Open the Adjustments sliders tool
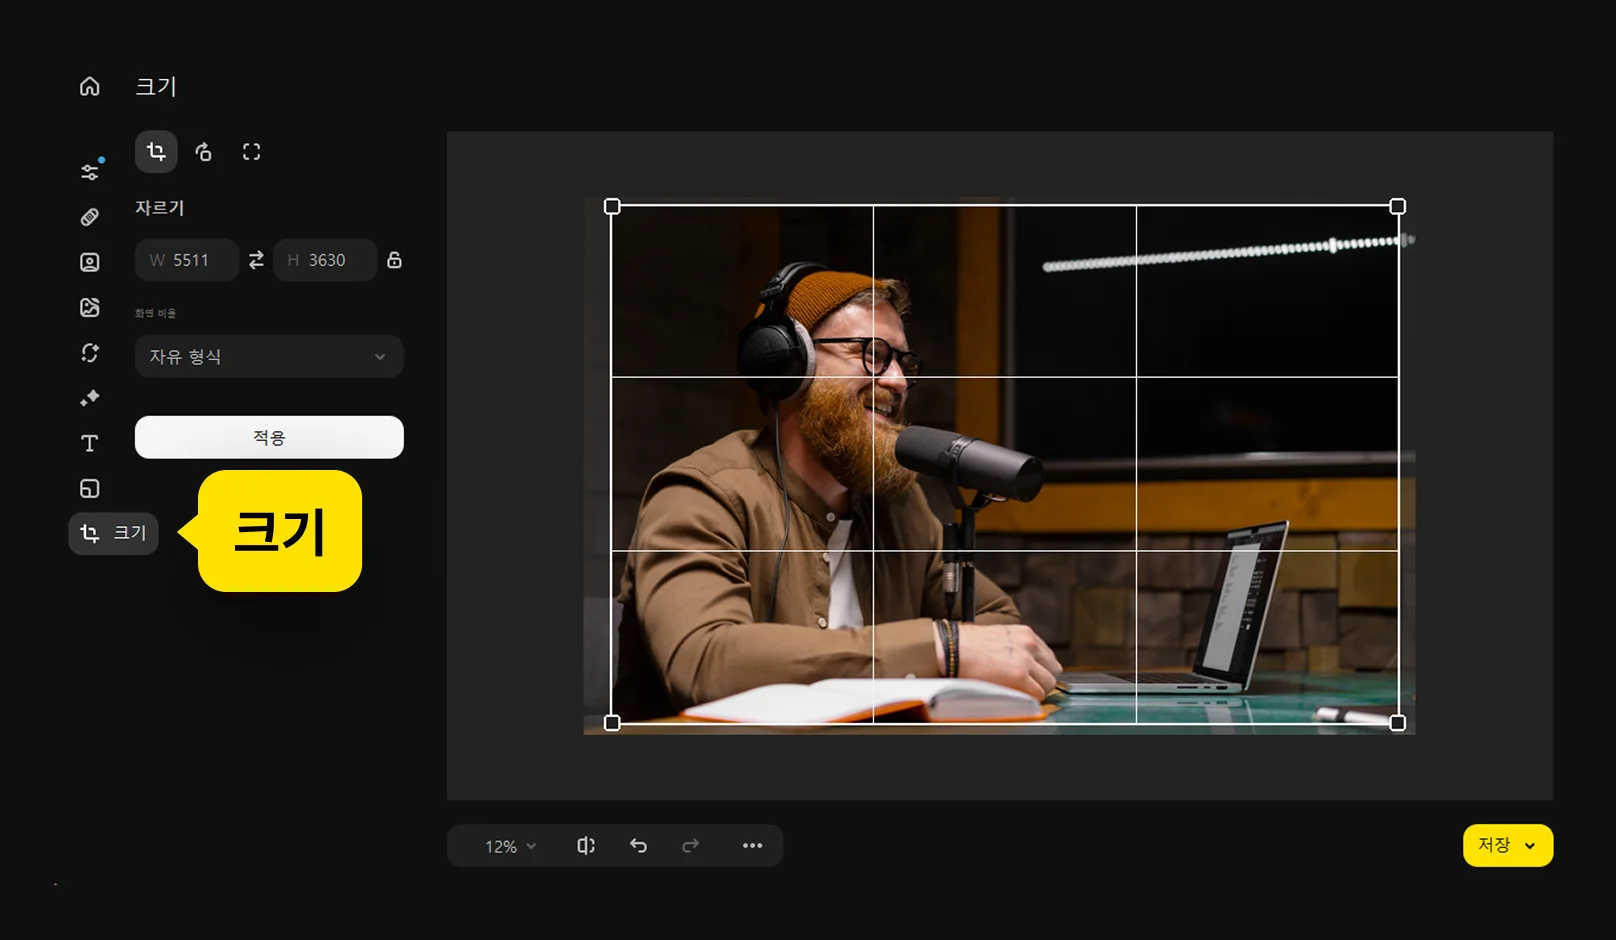The image size is (1616, 940). [x=90, y=172]
